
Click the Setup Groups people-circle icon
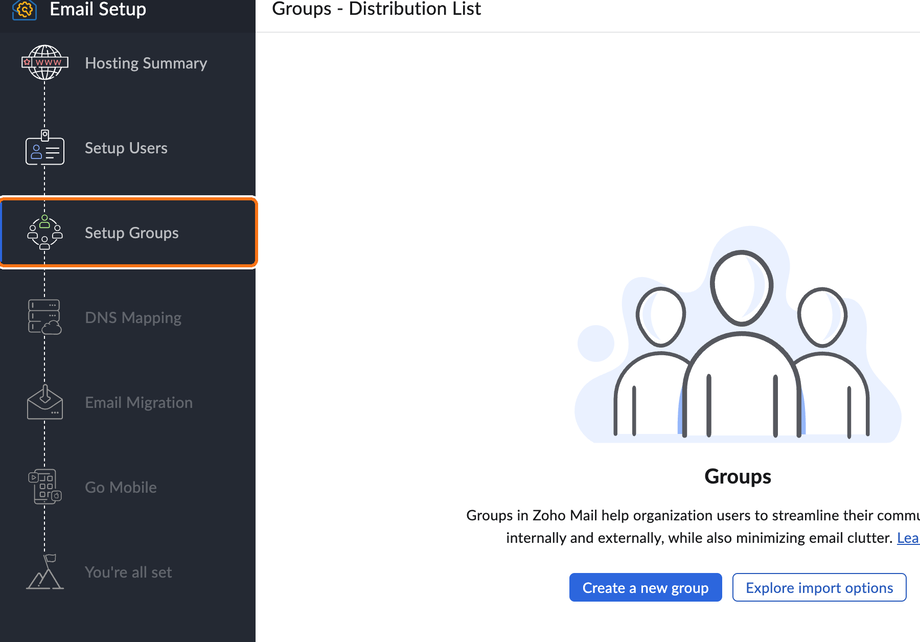coord(45,232)
